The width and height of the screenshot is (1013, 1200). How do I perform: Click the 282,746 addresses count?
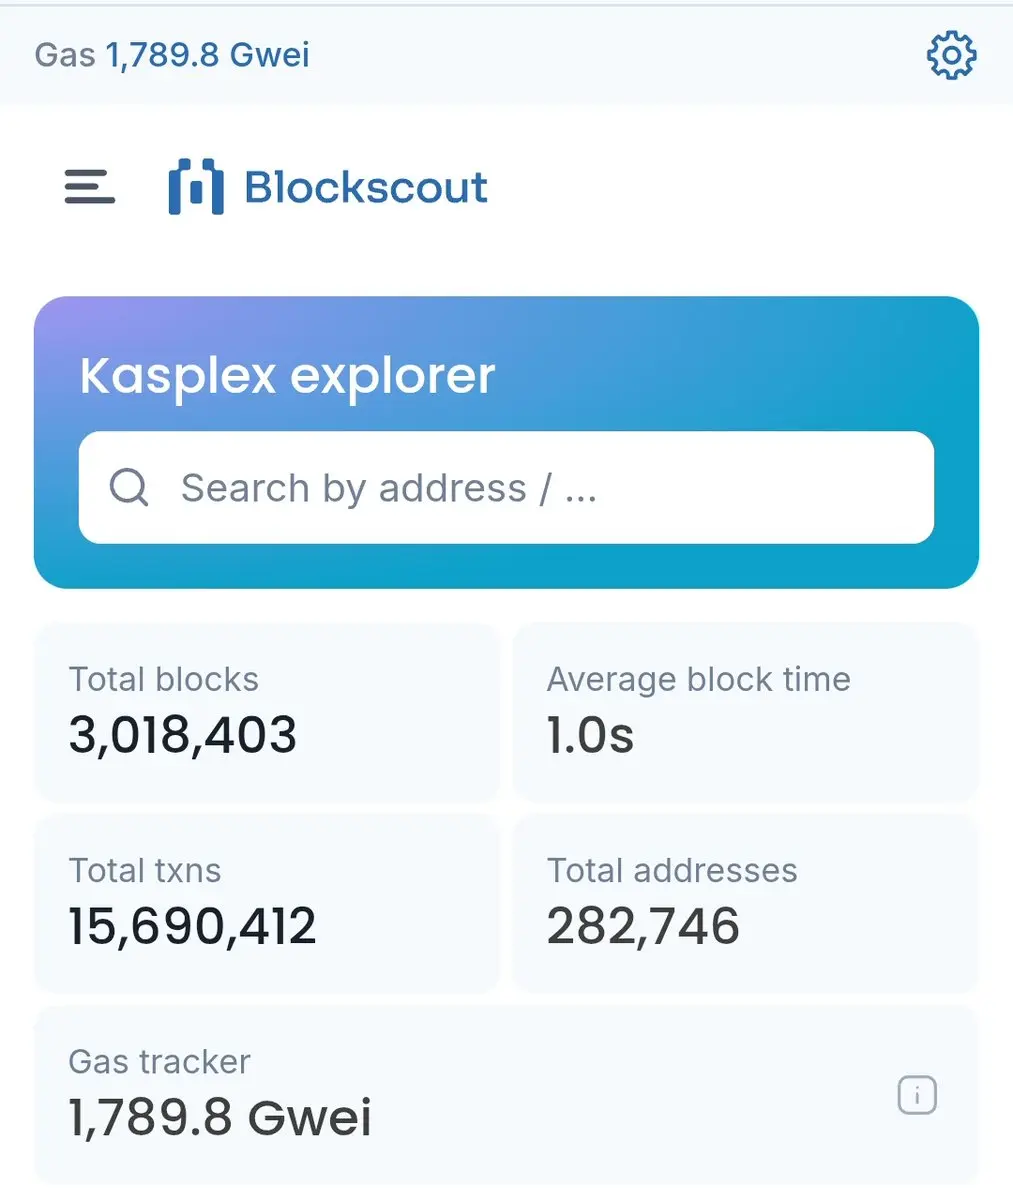pyautogui.click(x=643, y=926)
